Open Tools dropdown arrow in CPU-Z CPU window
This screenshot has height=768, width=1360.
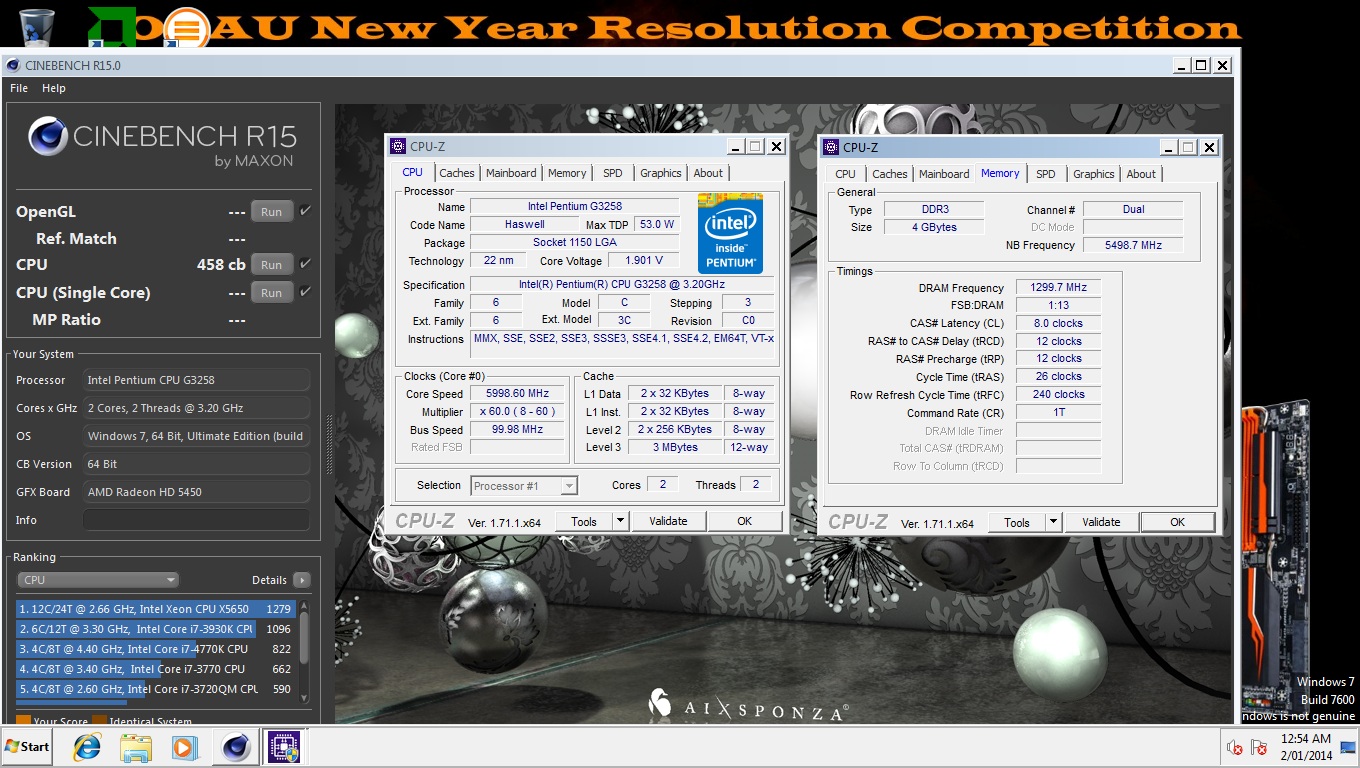(620, 521)
